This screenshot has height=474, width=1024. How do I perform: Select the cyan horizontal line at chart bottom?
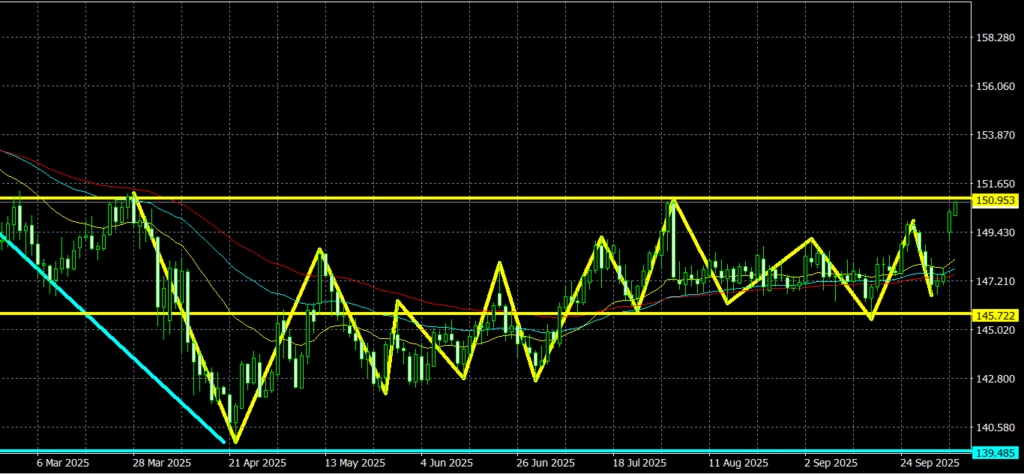click(500, 451)
